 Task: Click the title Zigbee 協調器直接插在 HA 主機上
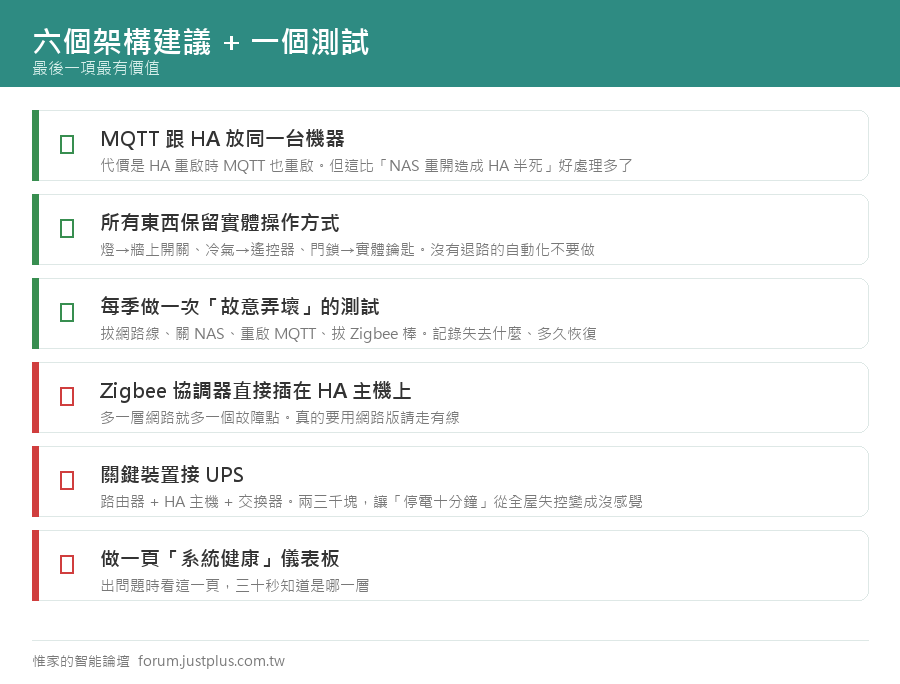[255, 391]
